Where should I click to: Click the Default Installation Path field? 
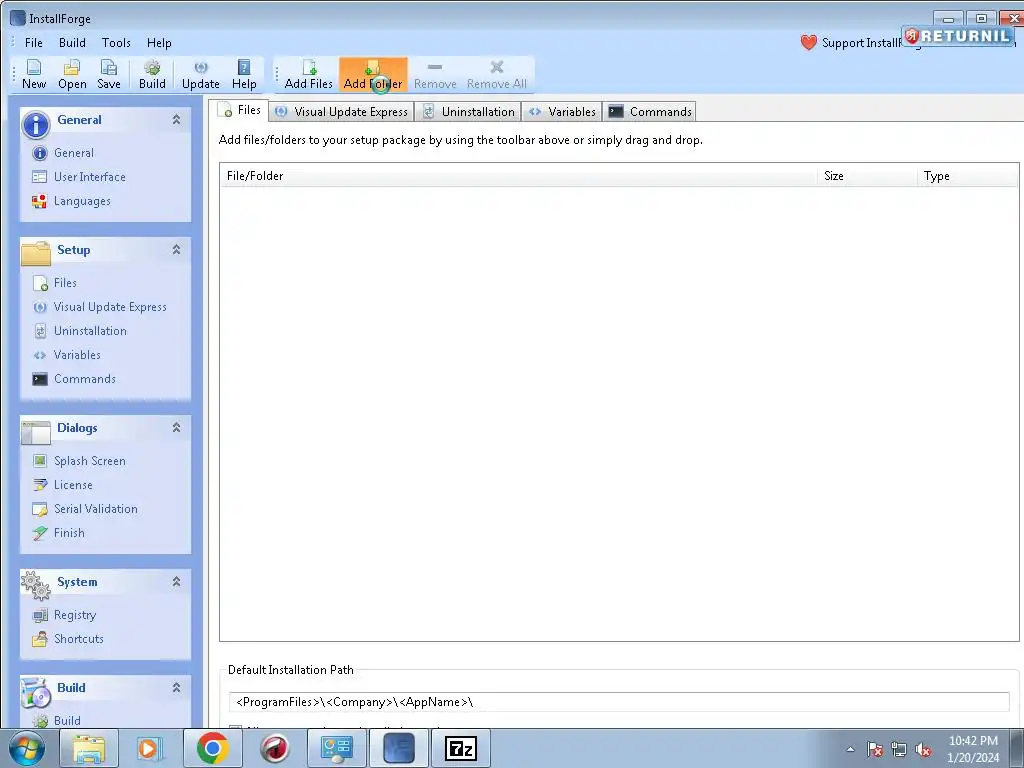(618, 702)
